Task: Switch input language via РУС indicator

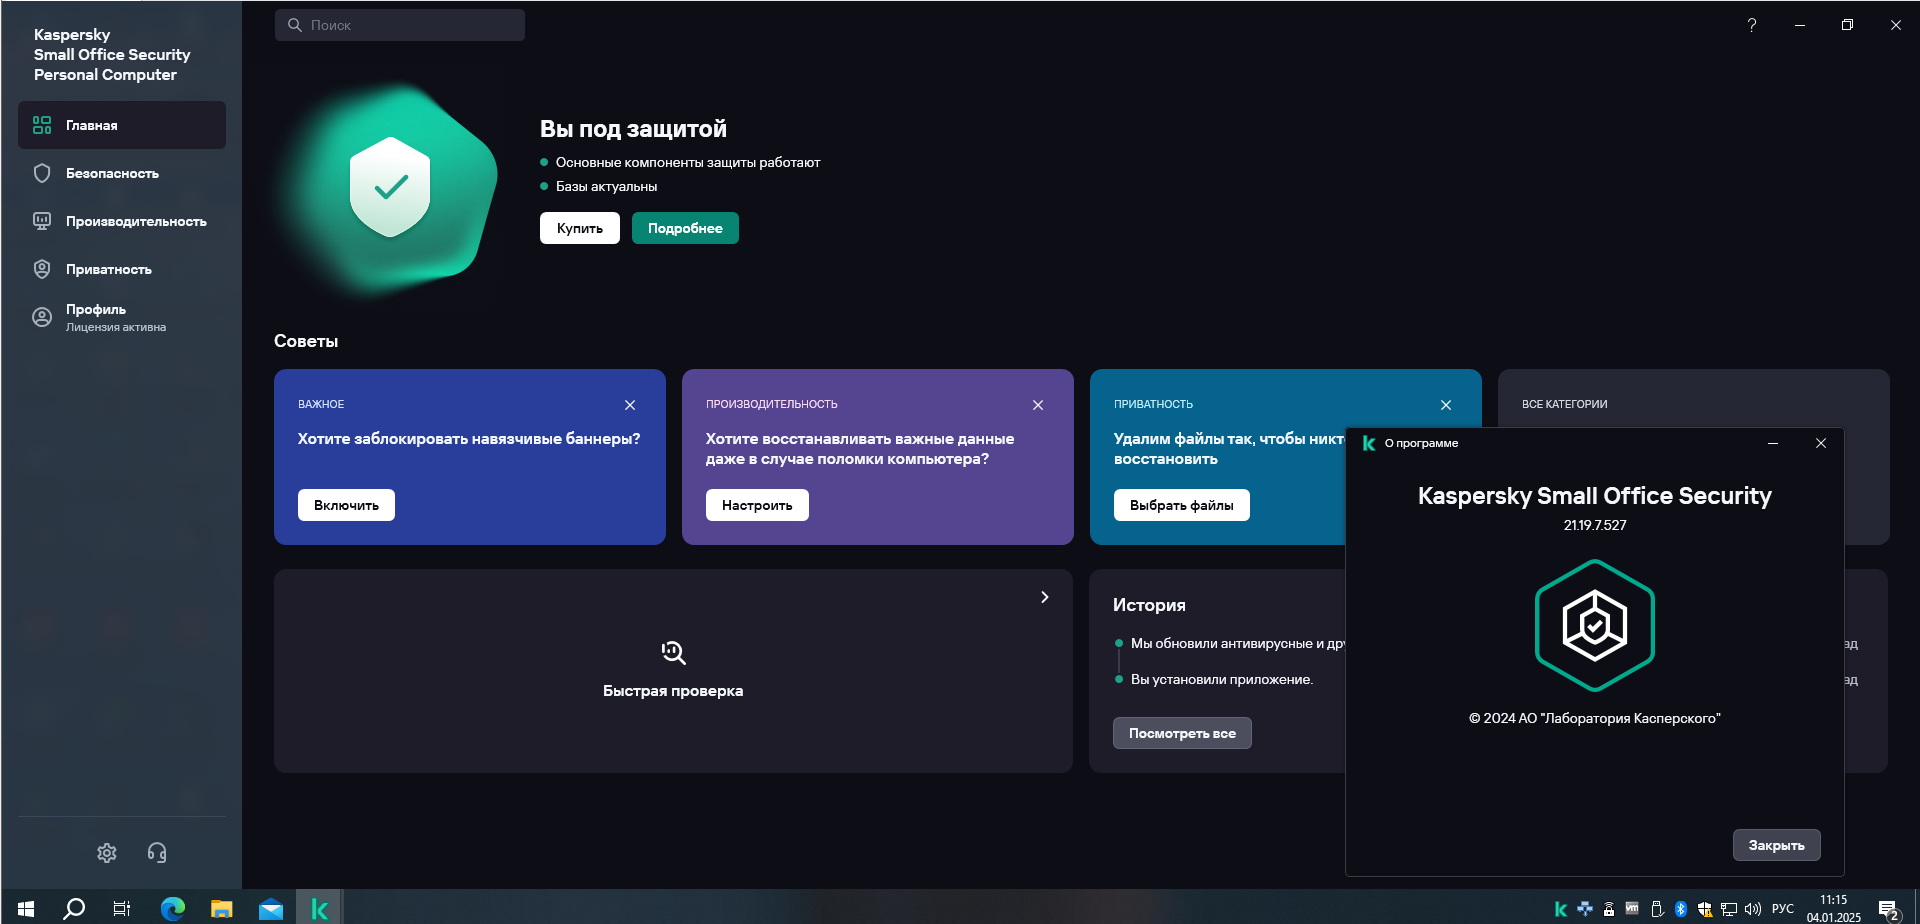Action: click(x=1783, y=909)
